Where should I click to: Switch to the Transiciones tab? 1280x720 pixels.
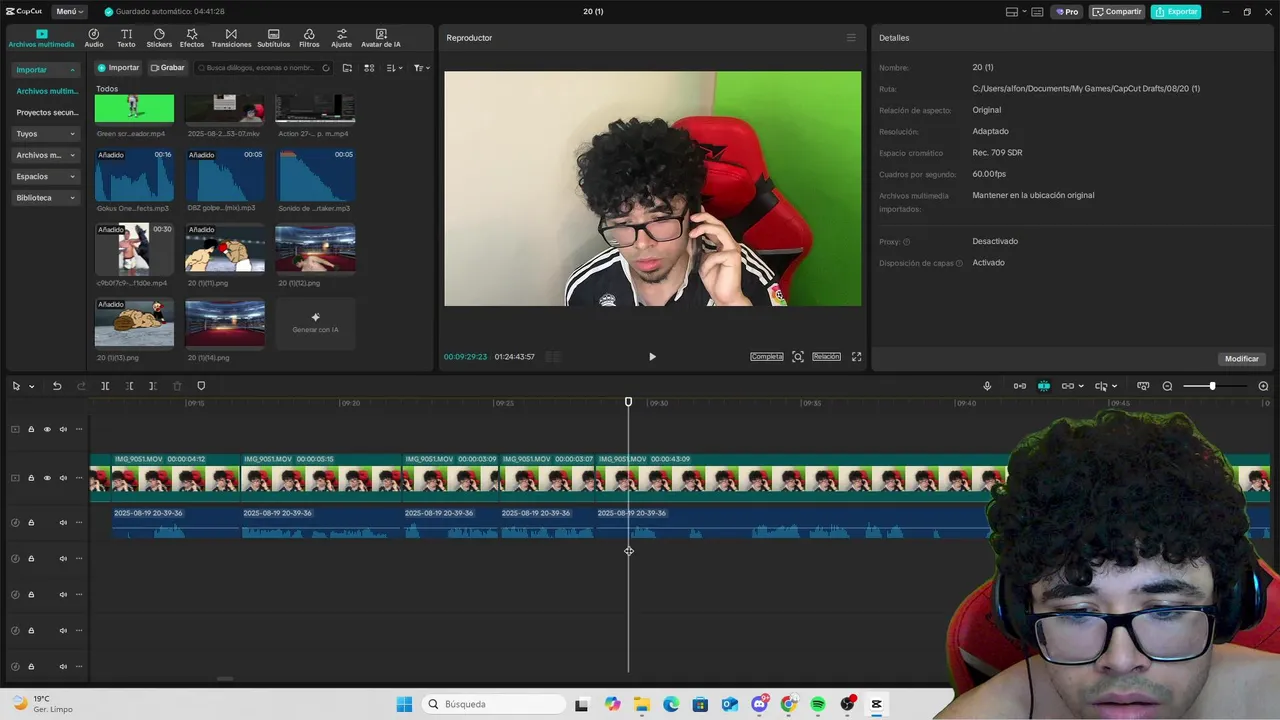click(x=231, y=38)
